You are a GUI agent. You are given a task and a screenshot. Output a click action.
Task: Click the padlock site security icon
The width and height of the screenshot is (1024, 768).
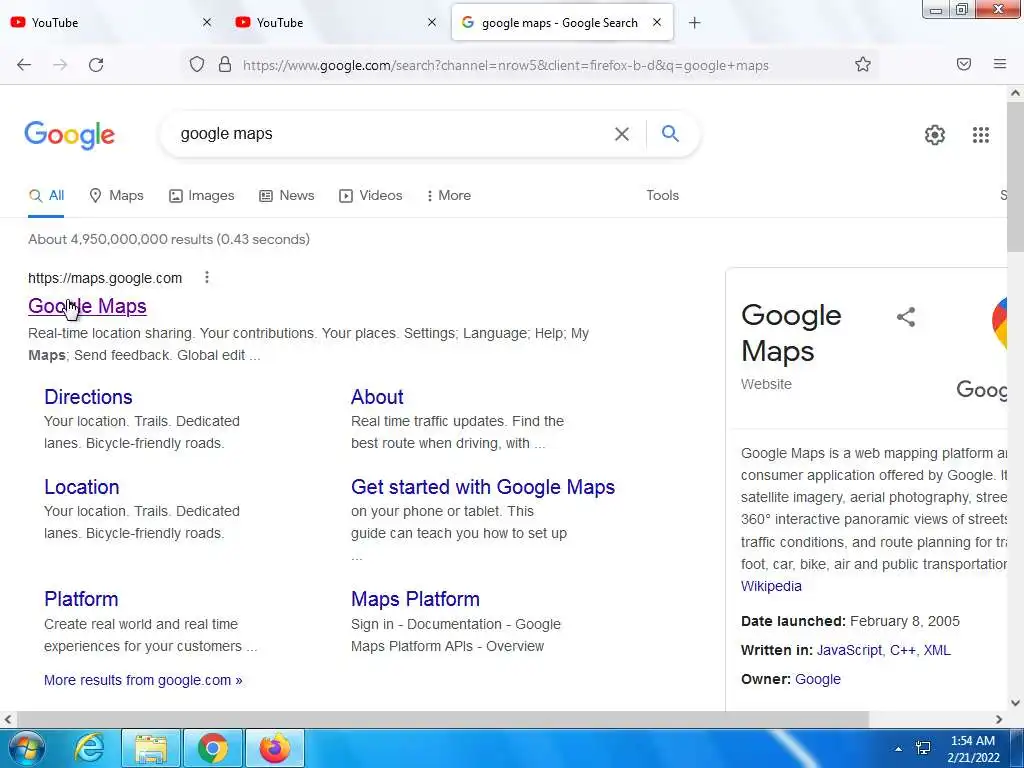coord(225,65)
